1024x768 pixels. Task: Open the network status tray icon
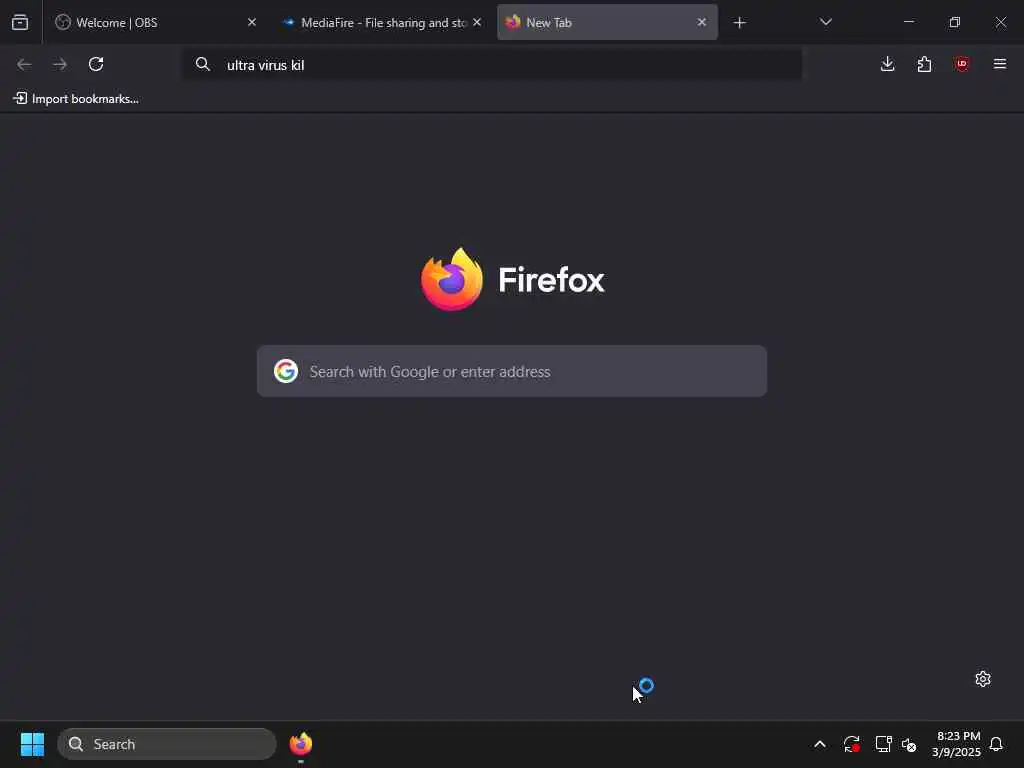pyautogui.click(x=883, y=744)
